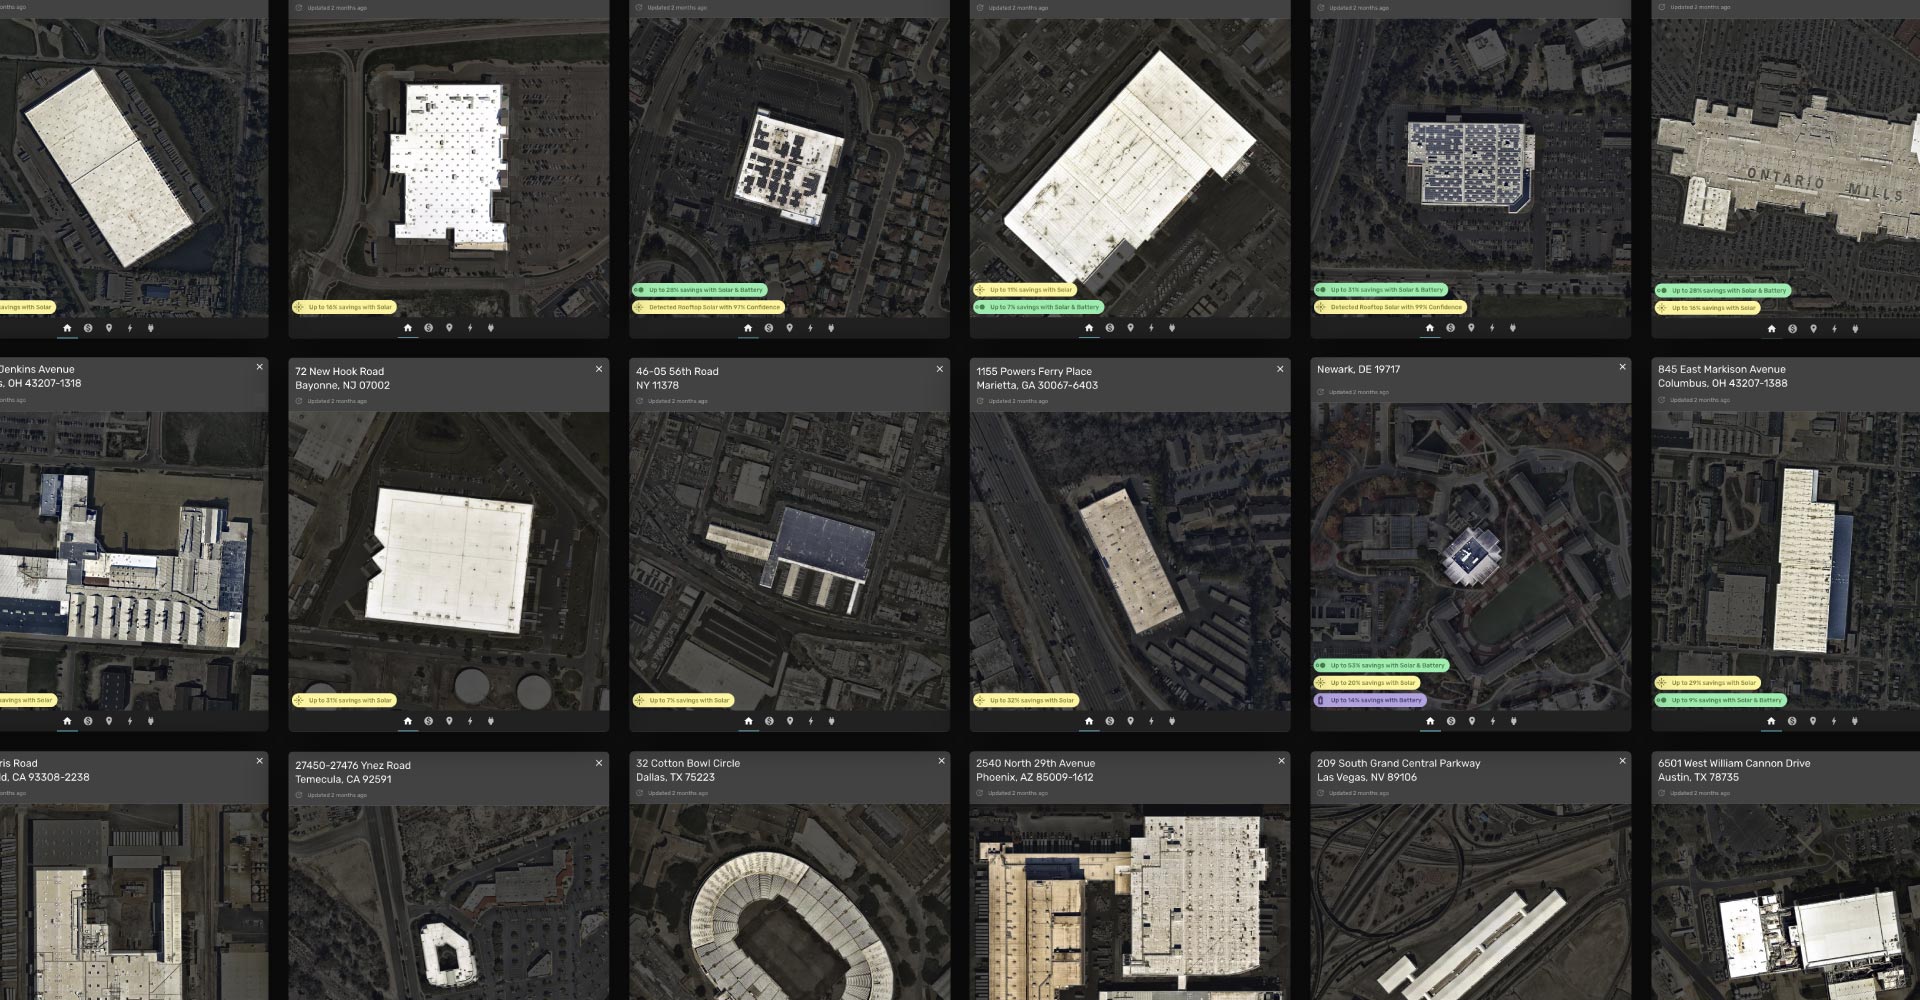Viewport: 1920px width, 1000px height.
Task: Select the location pin icon on 46-05 56th Road card
Action: pyautogui.click(x=790, y=721)
